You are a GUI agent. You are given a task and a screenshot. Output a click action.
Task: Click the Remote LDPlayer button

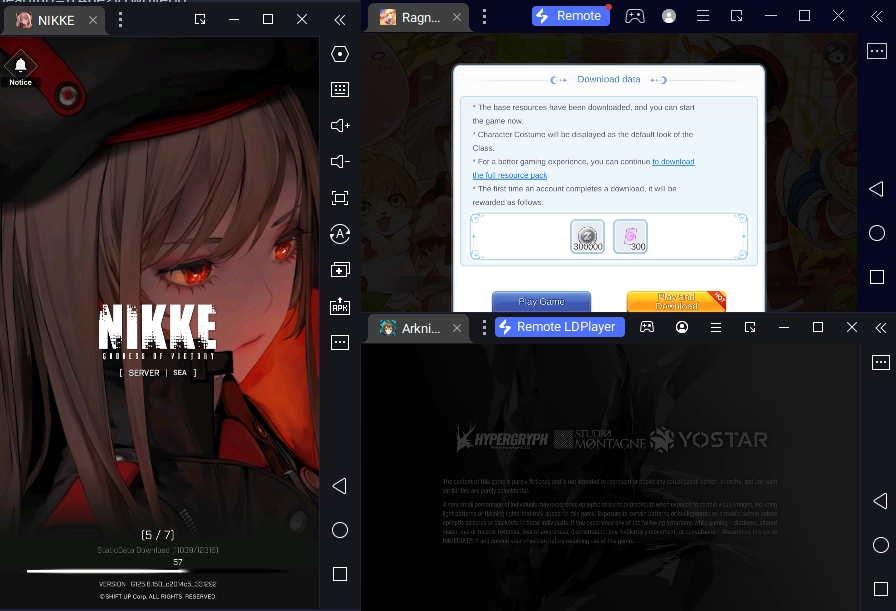pyautogui.click(x=559, y=327)
